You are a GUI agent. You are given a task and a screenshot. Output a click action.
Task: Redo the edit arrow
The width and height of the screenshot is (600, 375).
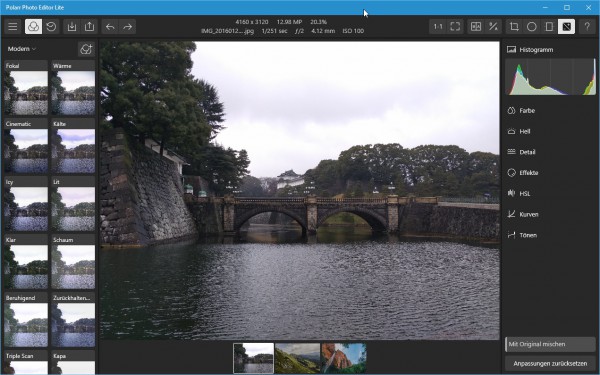coord(128,26)
